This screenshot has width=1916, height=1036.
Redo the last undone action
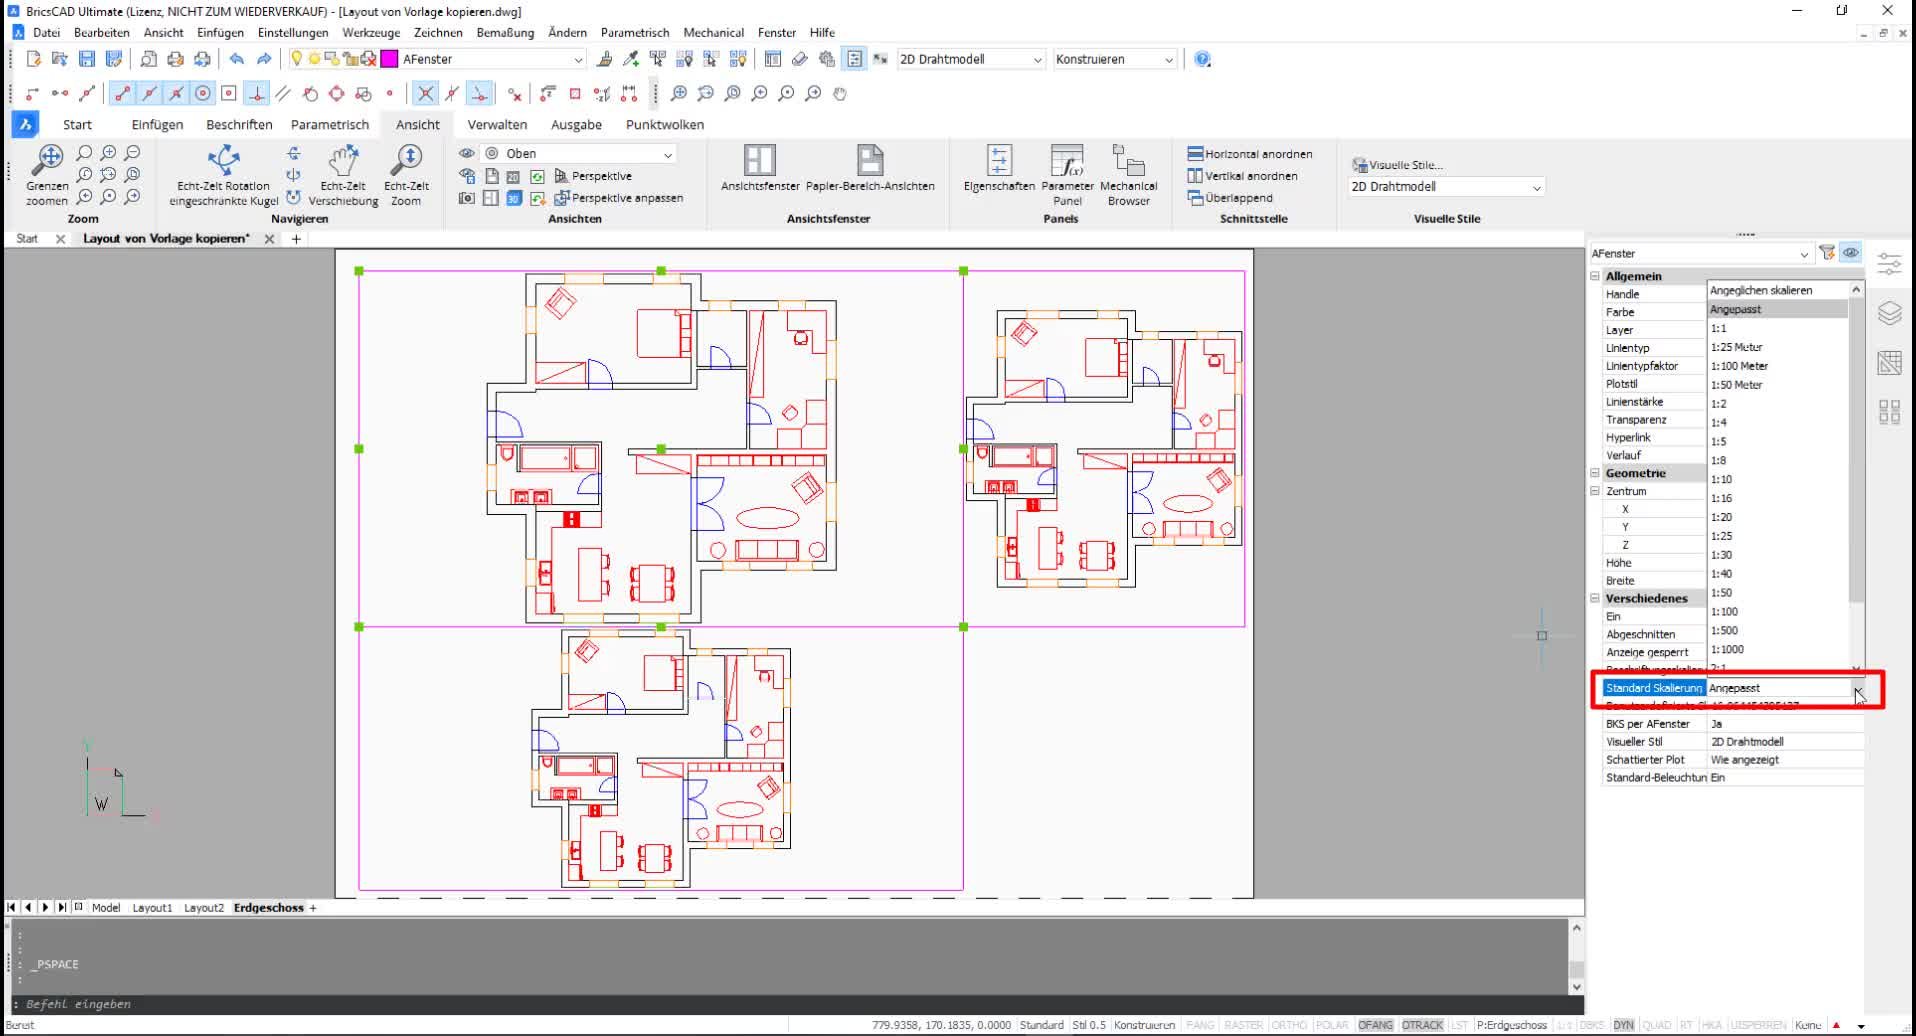264,59
